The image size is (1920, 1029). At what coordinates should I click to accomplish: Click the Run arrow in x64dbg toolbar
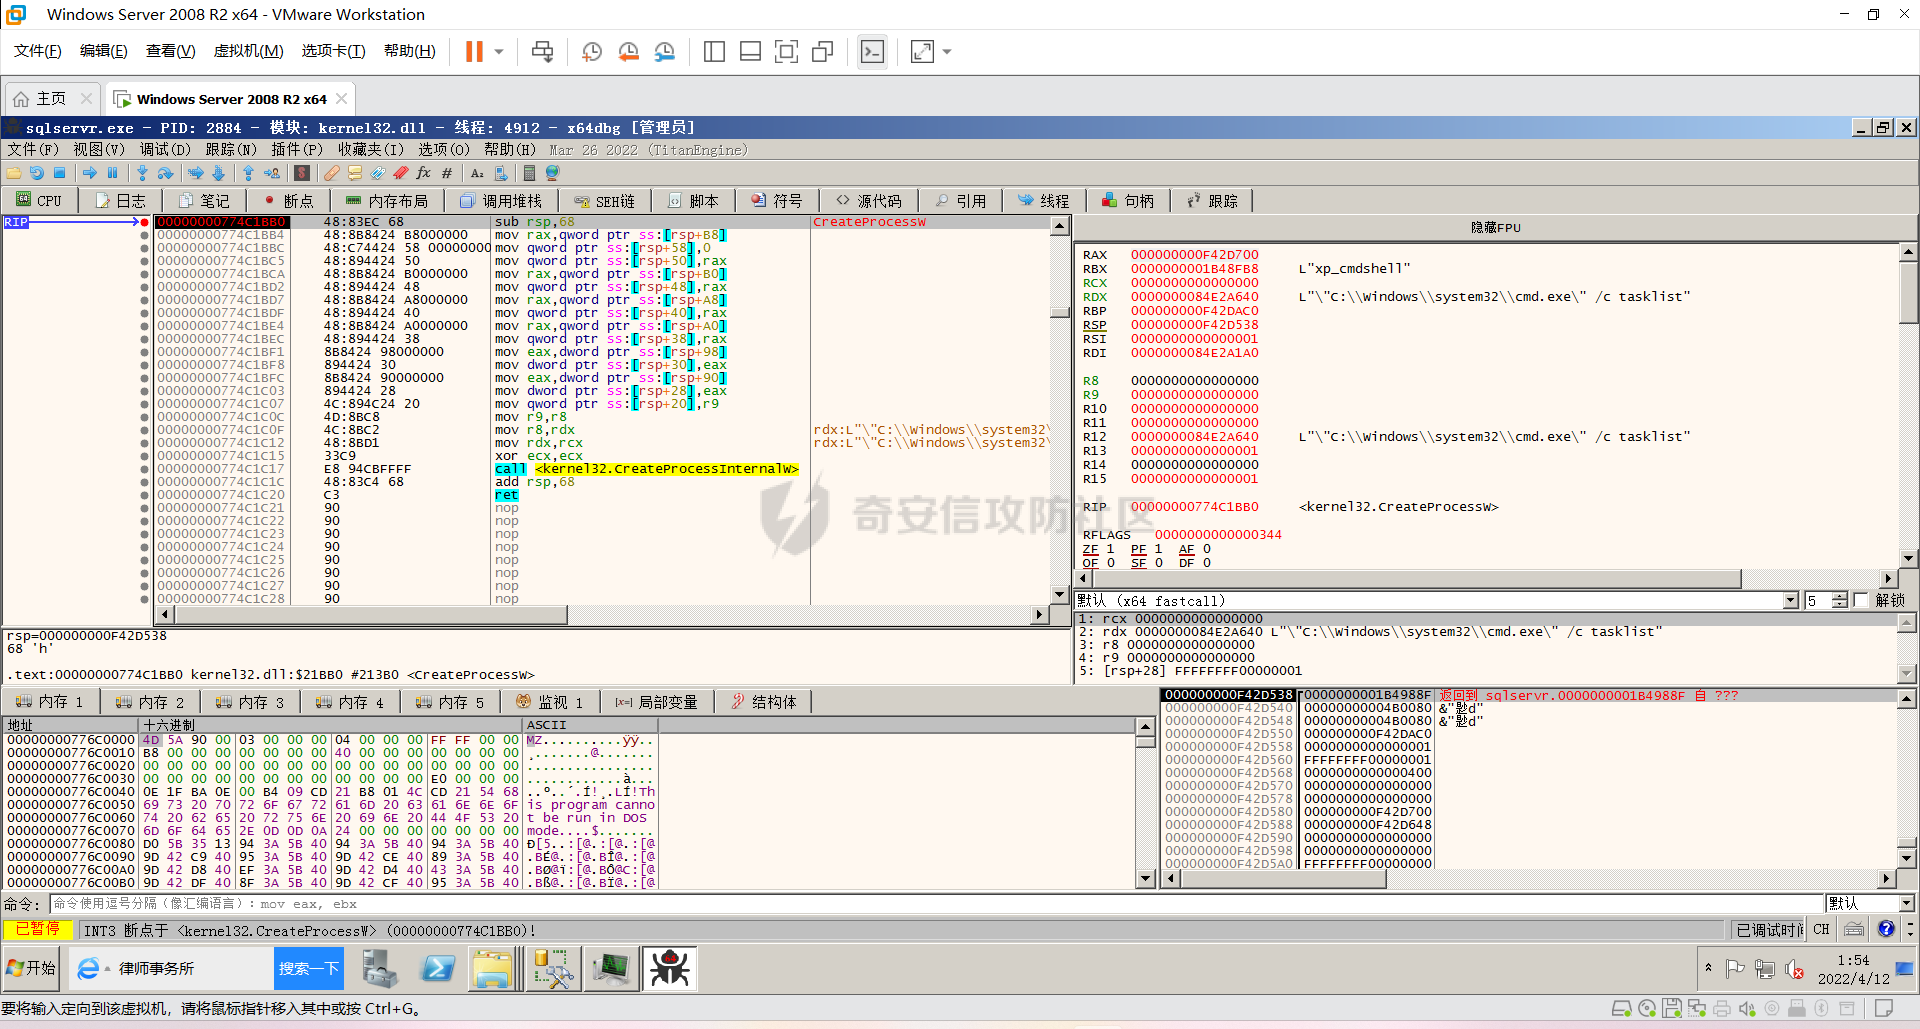pos(90,173)
